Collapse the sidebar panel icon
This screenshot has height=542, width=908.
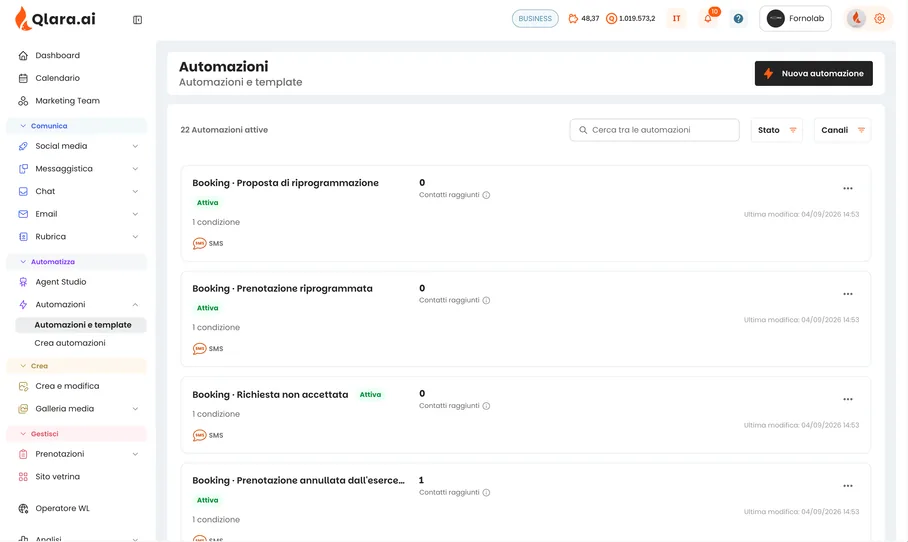pyautogui.click(x=137, y=20)
